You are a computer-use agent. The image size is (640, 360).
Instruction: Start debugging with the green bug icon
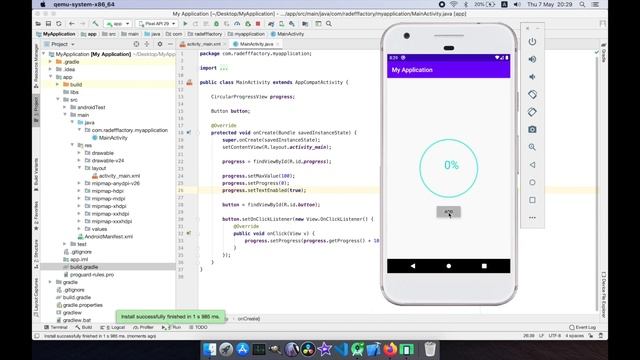point(216,24)
